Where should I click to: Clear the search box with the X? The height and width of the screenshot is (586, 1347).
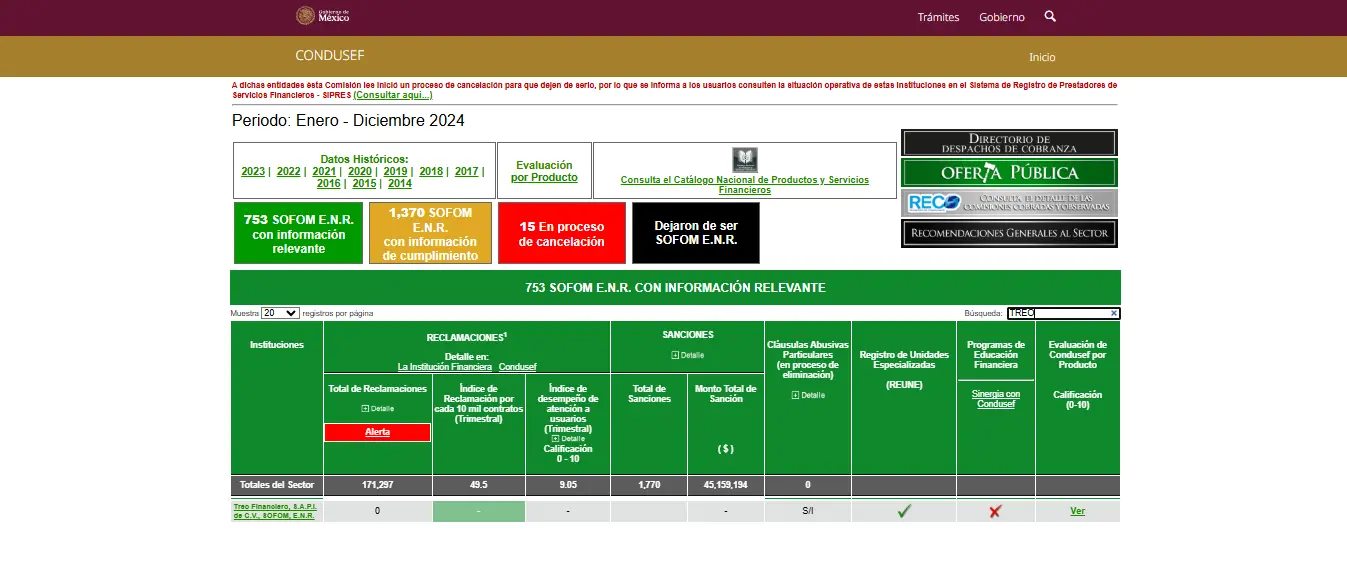(1113, 313)
